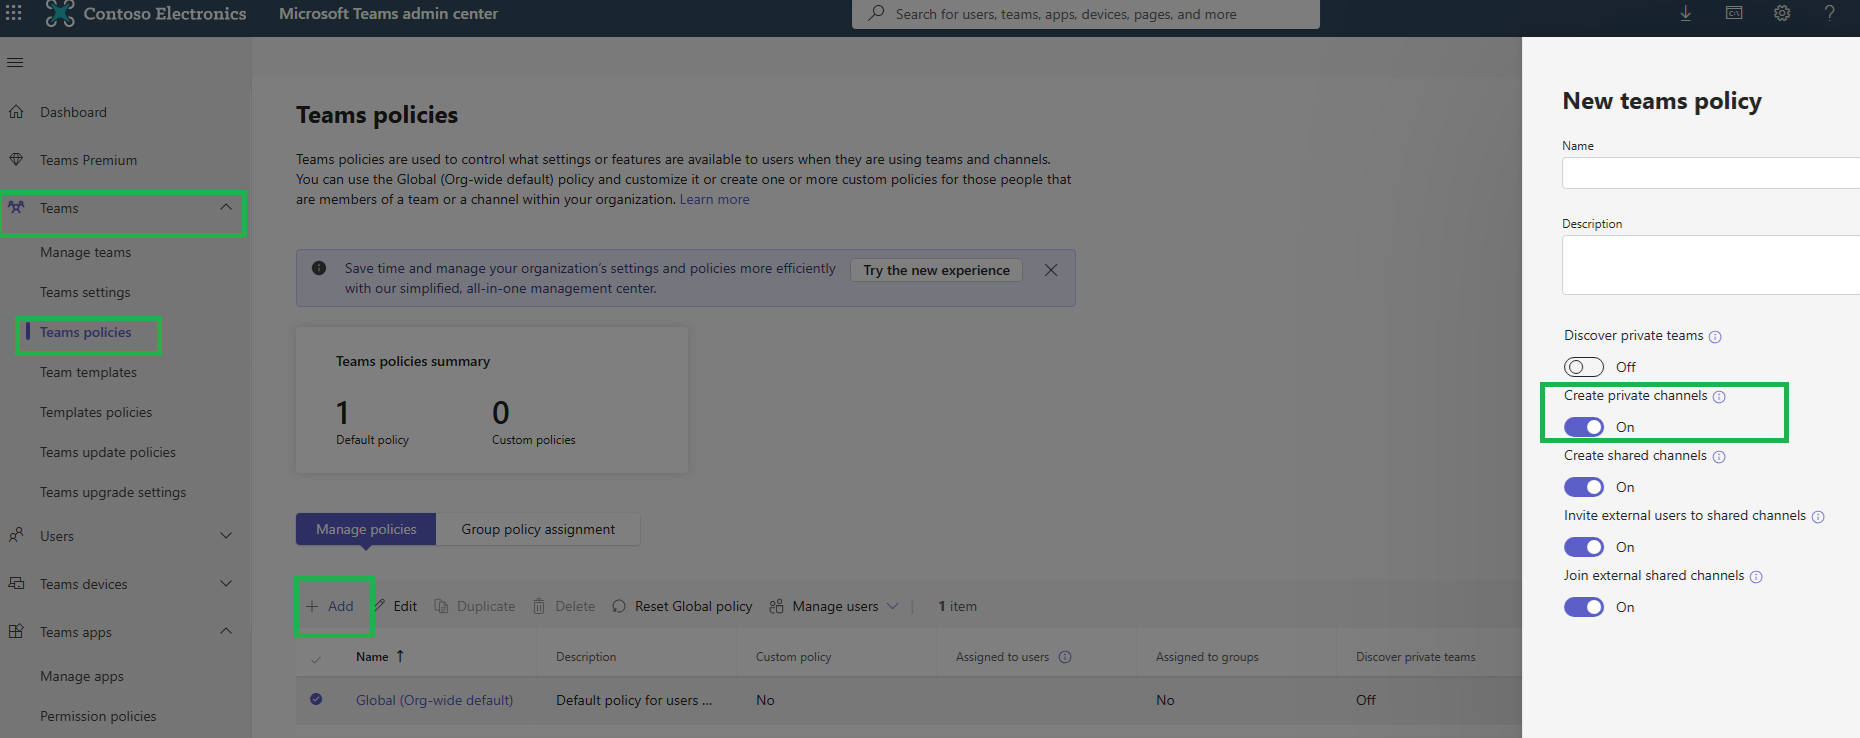Screen dimensions: 1860x738
Task: Show info for Discover private teams setting
Action: coord(1715,337)
